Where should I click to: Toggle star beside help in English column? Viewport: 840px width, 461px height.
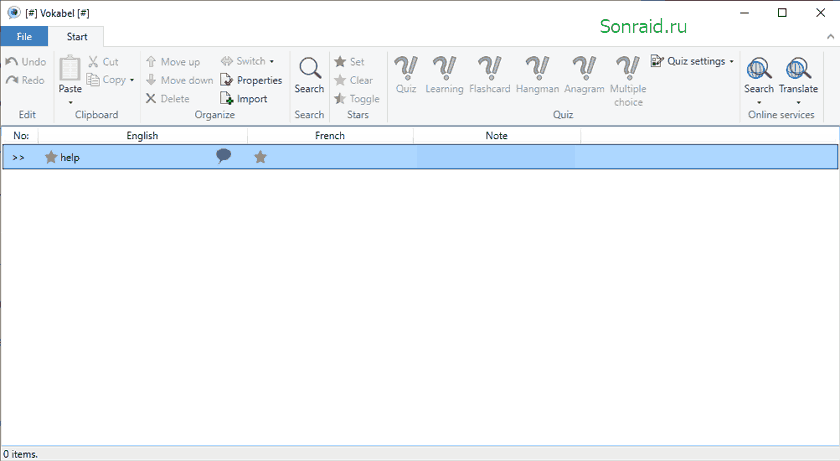pos(51,157)
